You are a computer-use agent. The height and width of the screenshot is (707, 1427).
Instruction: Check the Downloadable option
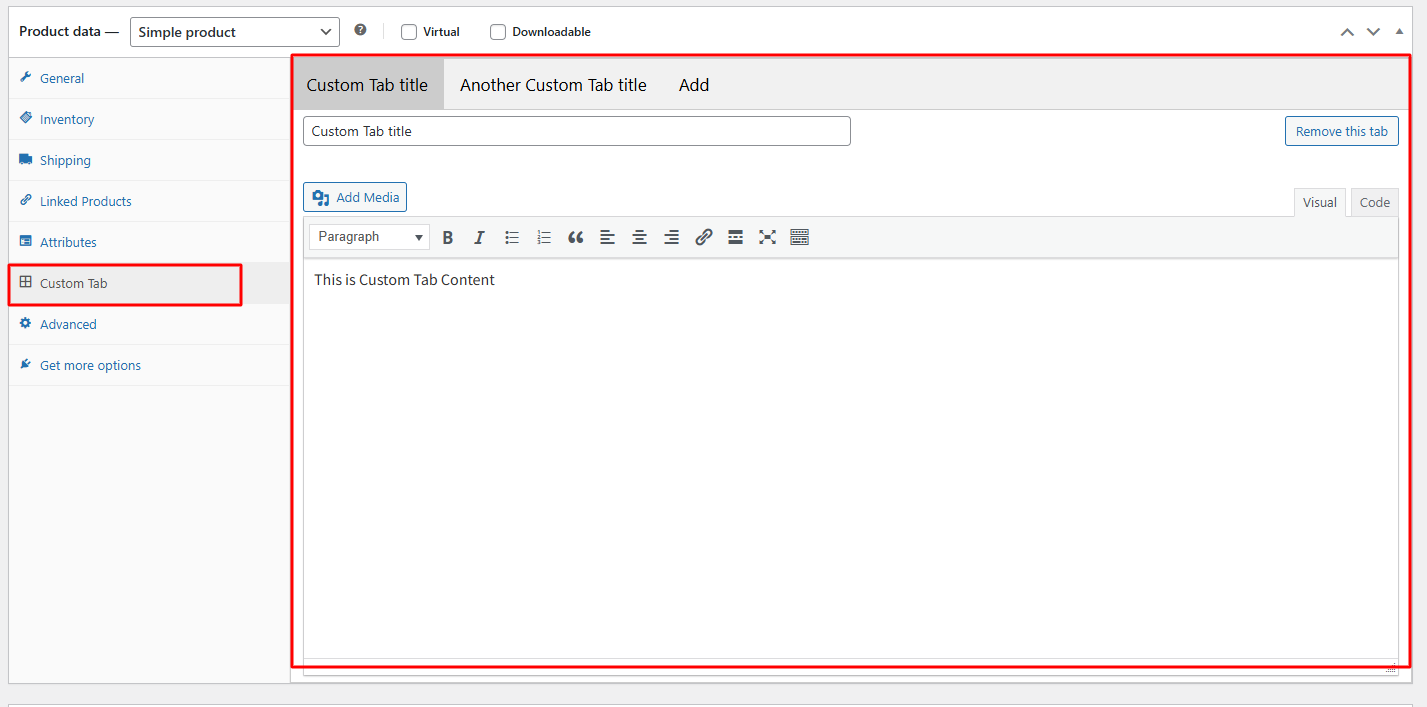(x=498, y=32)
